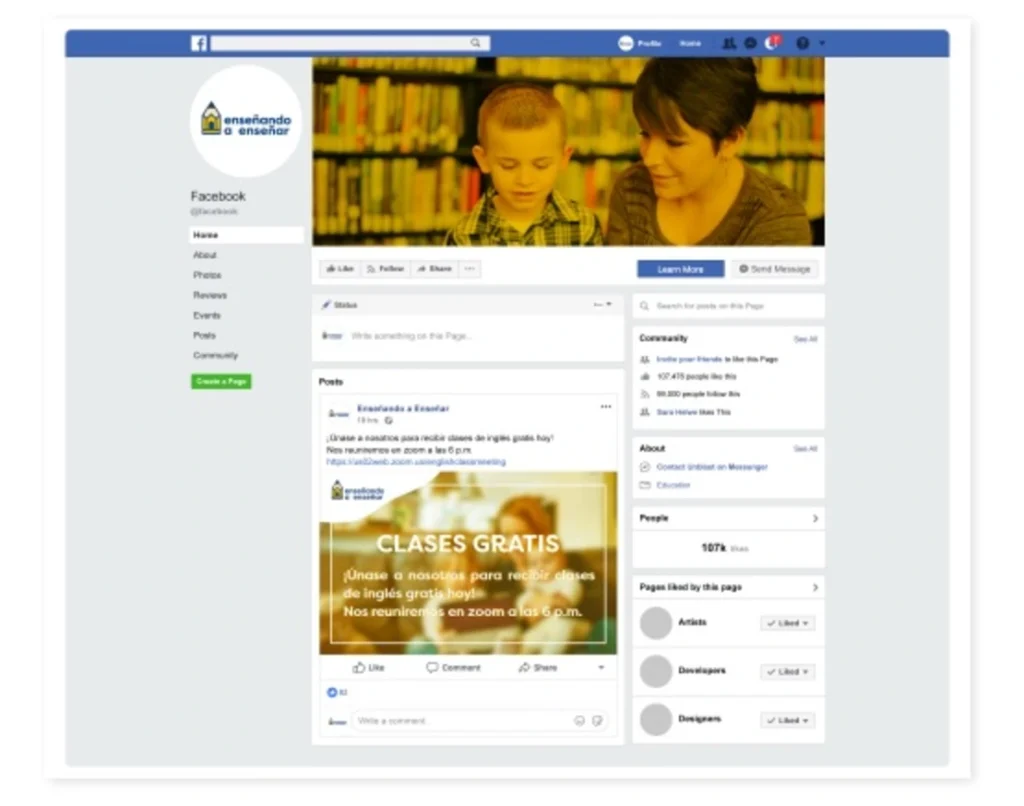The width and height of the screenshot is (1024, 806).
Task: Click the green Create a Page button
Action: click(221, 381)
